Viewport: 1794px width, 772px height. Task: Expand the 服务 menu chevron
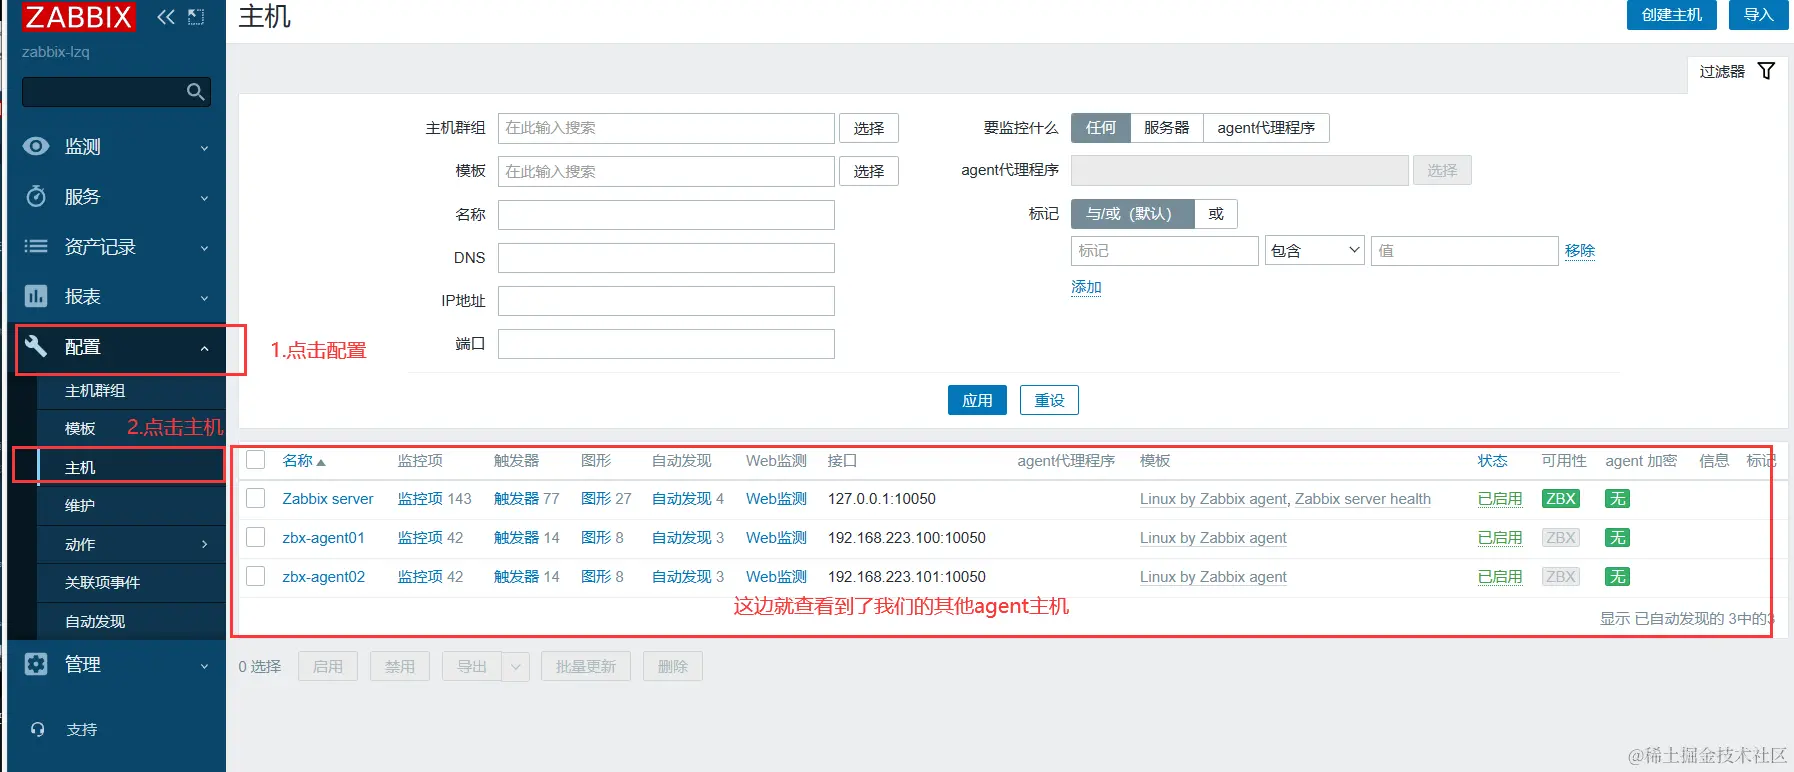[x=204, y=198]
